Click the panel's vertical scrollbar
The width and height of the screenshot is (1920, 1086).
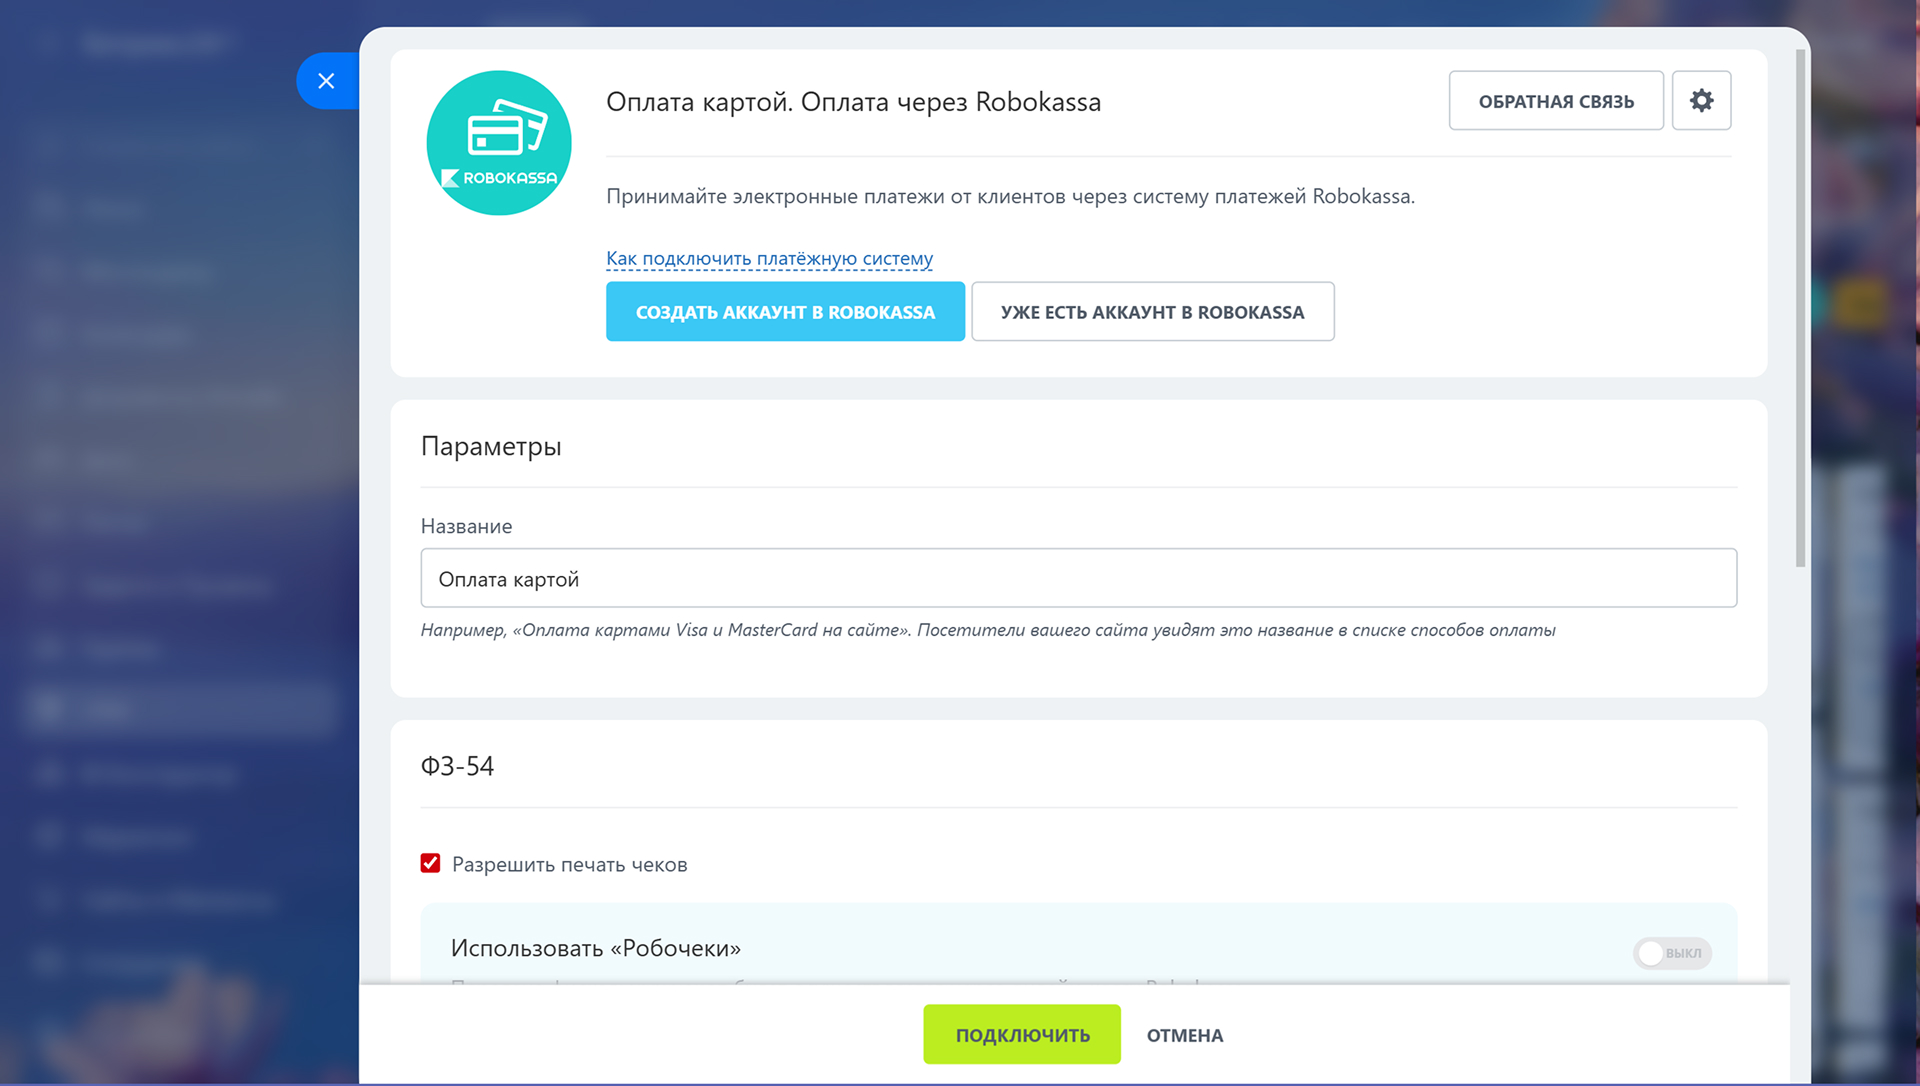1800,308
